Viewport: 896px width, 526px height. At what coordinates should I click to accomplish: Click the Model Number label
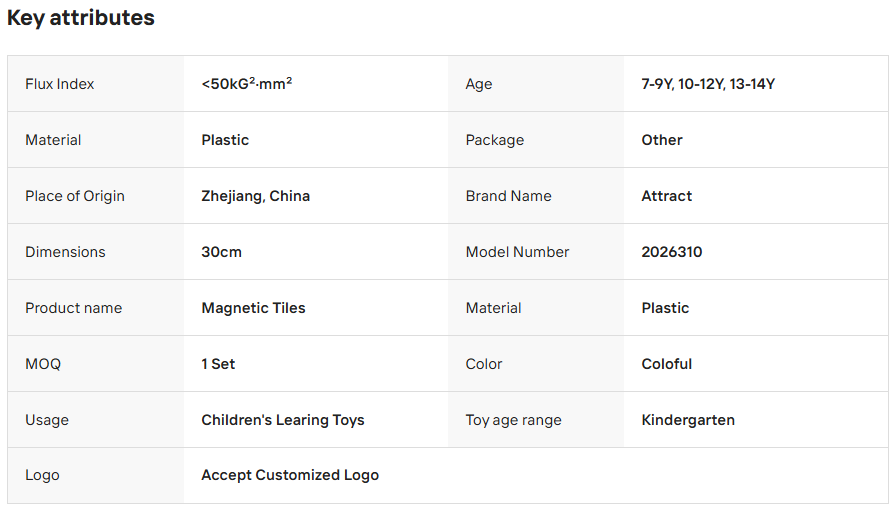click(517, 252)
